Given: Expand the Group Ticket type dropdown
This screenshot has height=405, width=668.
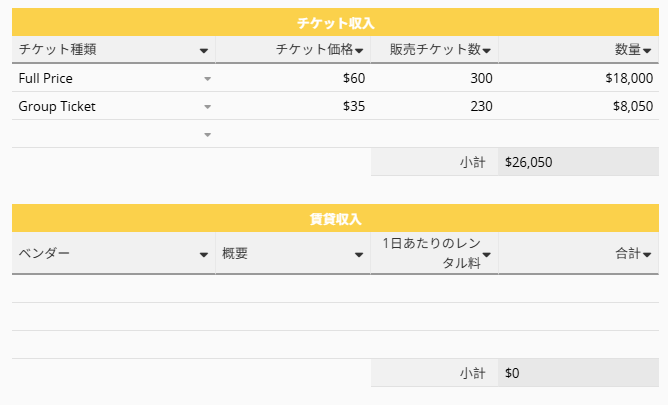Looking at the screenshot, I should [207, 107].
